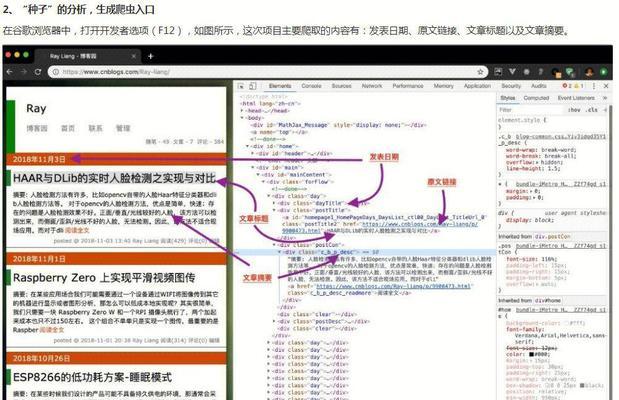The height and width of the screenshot is (400, 619).
Task: Click 阅读全文 under the Raspberry post
Action: [x=51, y=330]
